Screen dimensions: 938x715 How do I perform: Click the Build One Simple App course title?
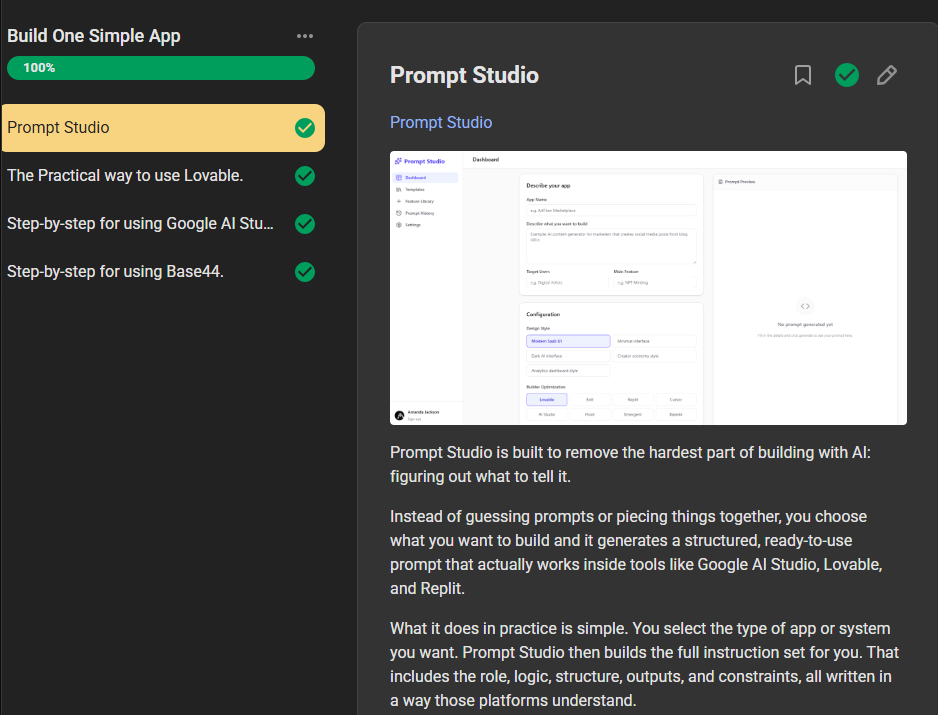[x=94, y=36]
